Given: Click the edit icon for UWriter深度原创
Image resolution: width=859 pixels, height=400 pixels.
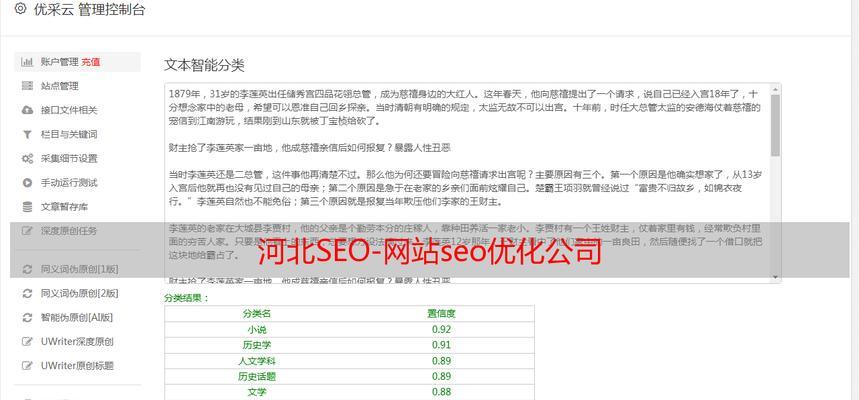Looking at the screenshot, I should pyautogui.click(x=27, y=341).
